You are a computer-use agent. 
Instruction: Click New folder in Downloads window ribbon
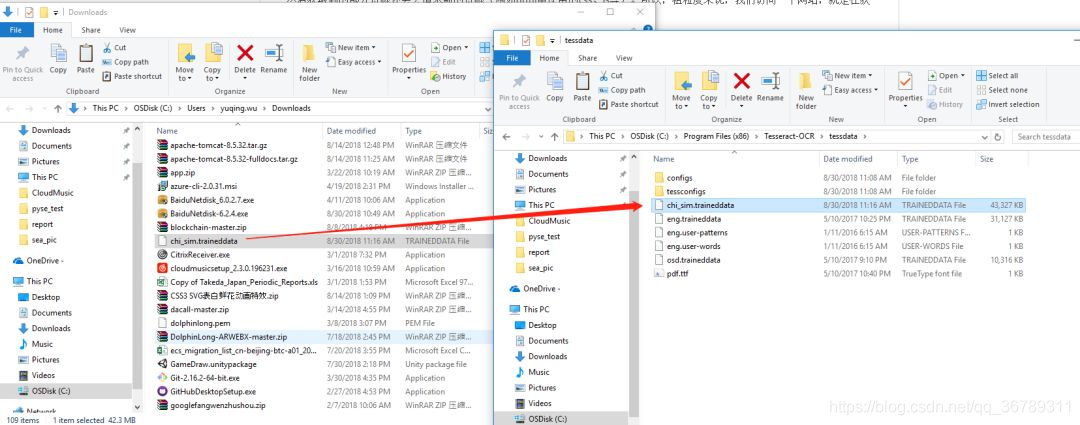pos(309,63)
